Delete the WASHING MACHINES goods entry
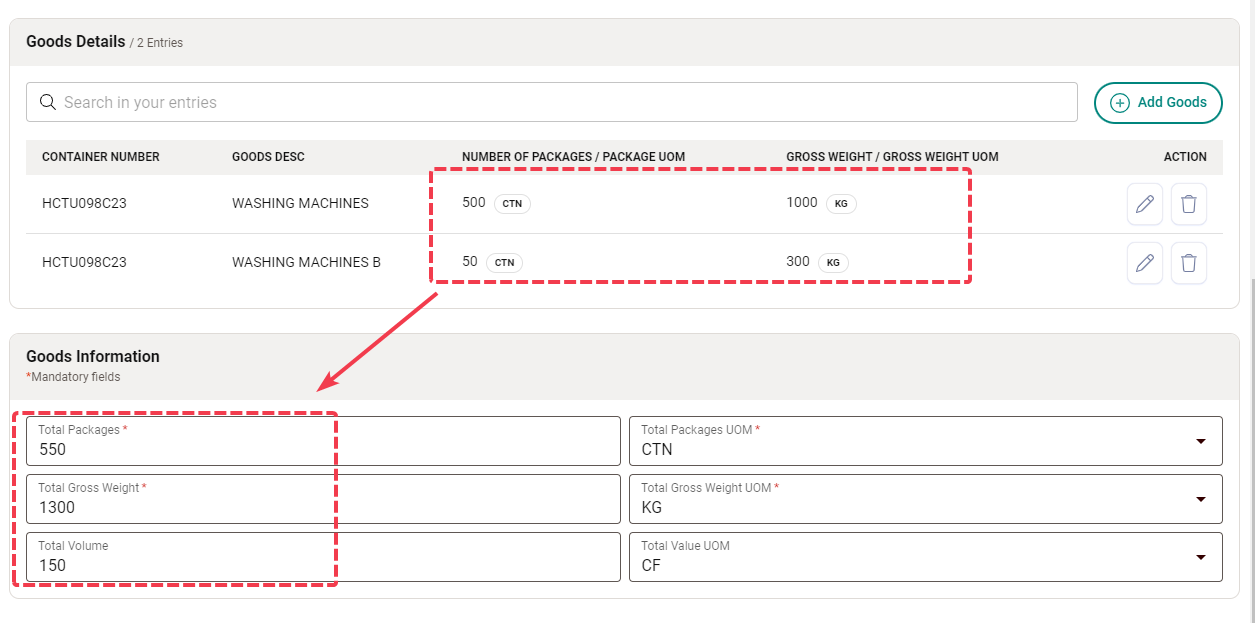 coord(1188,204)
